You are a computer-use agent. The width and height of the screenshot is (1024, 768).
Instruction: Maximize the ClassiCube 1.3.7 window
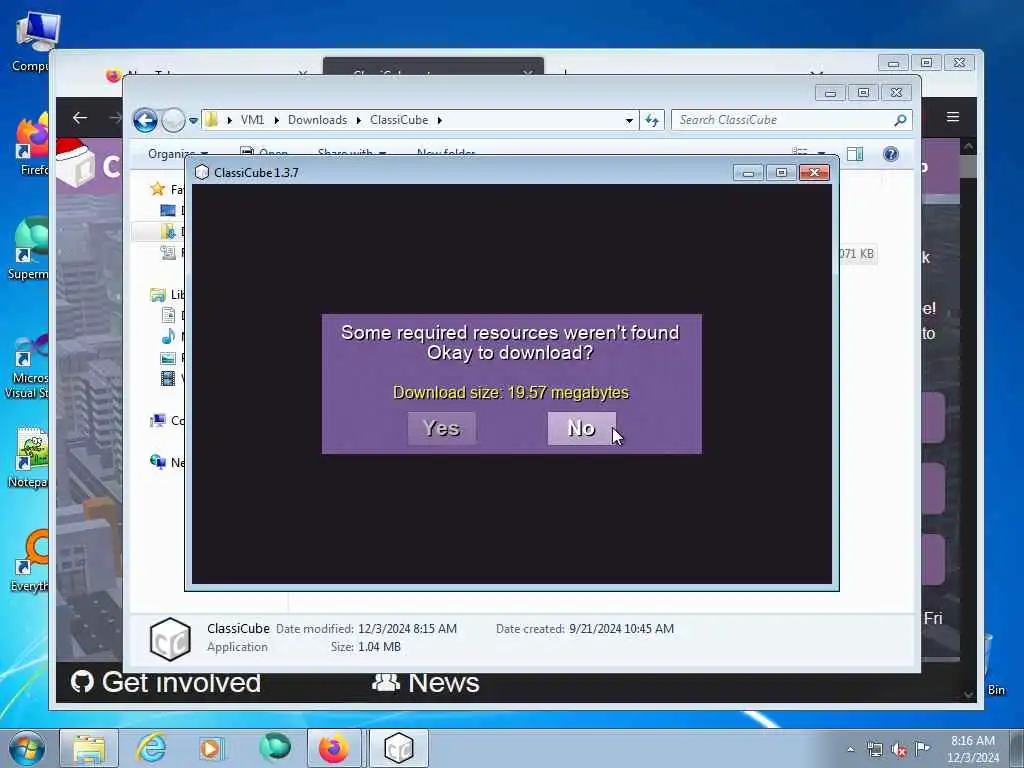pos(781,172)
